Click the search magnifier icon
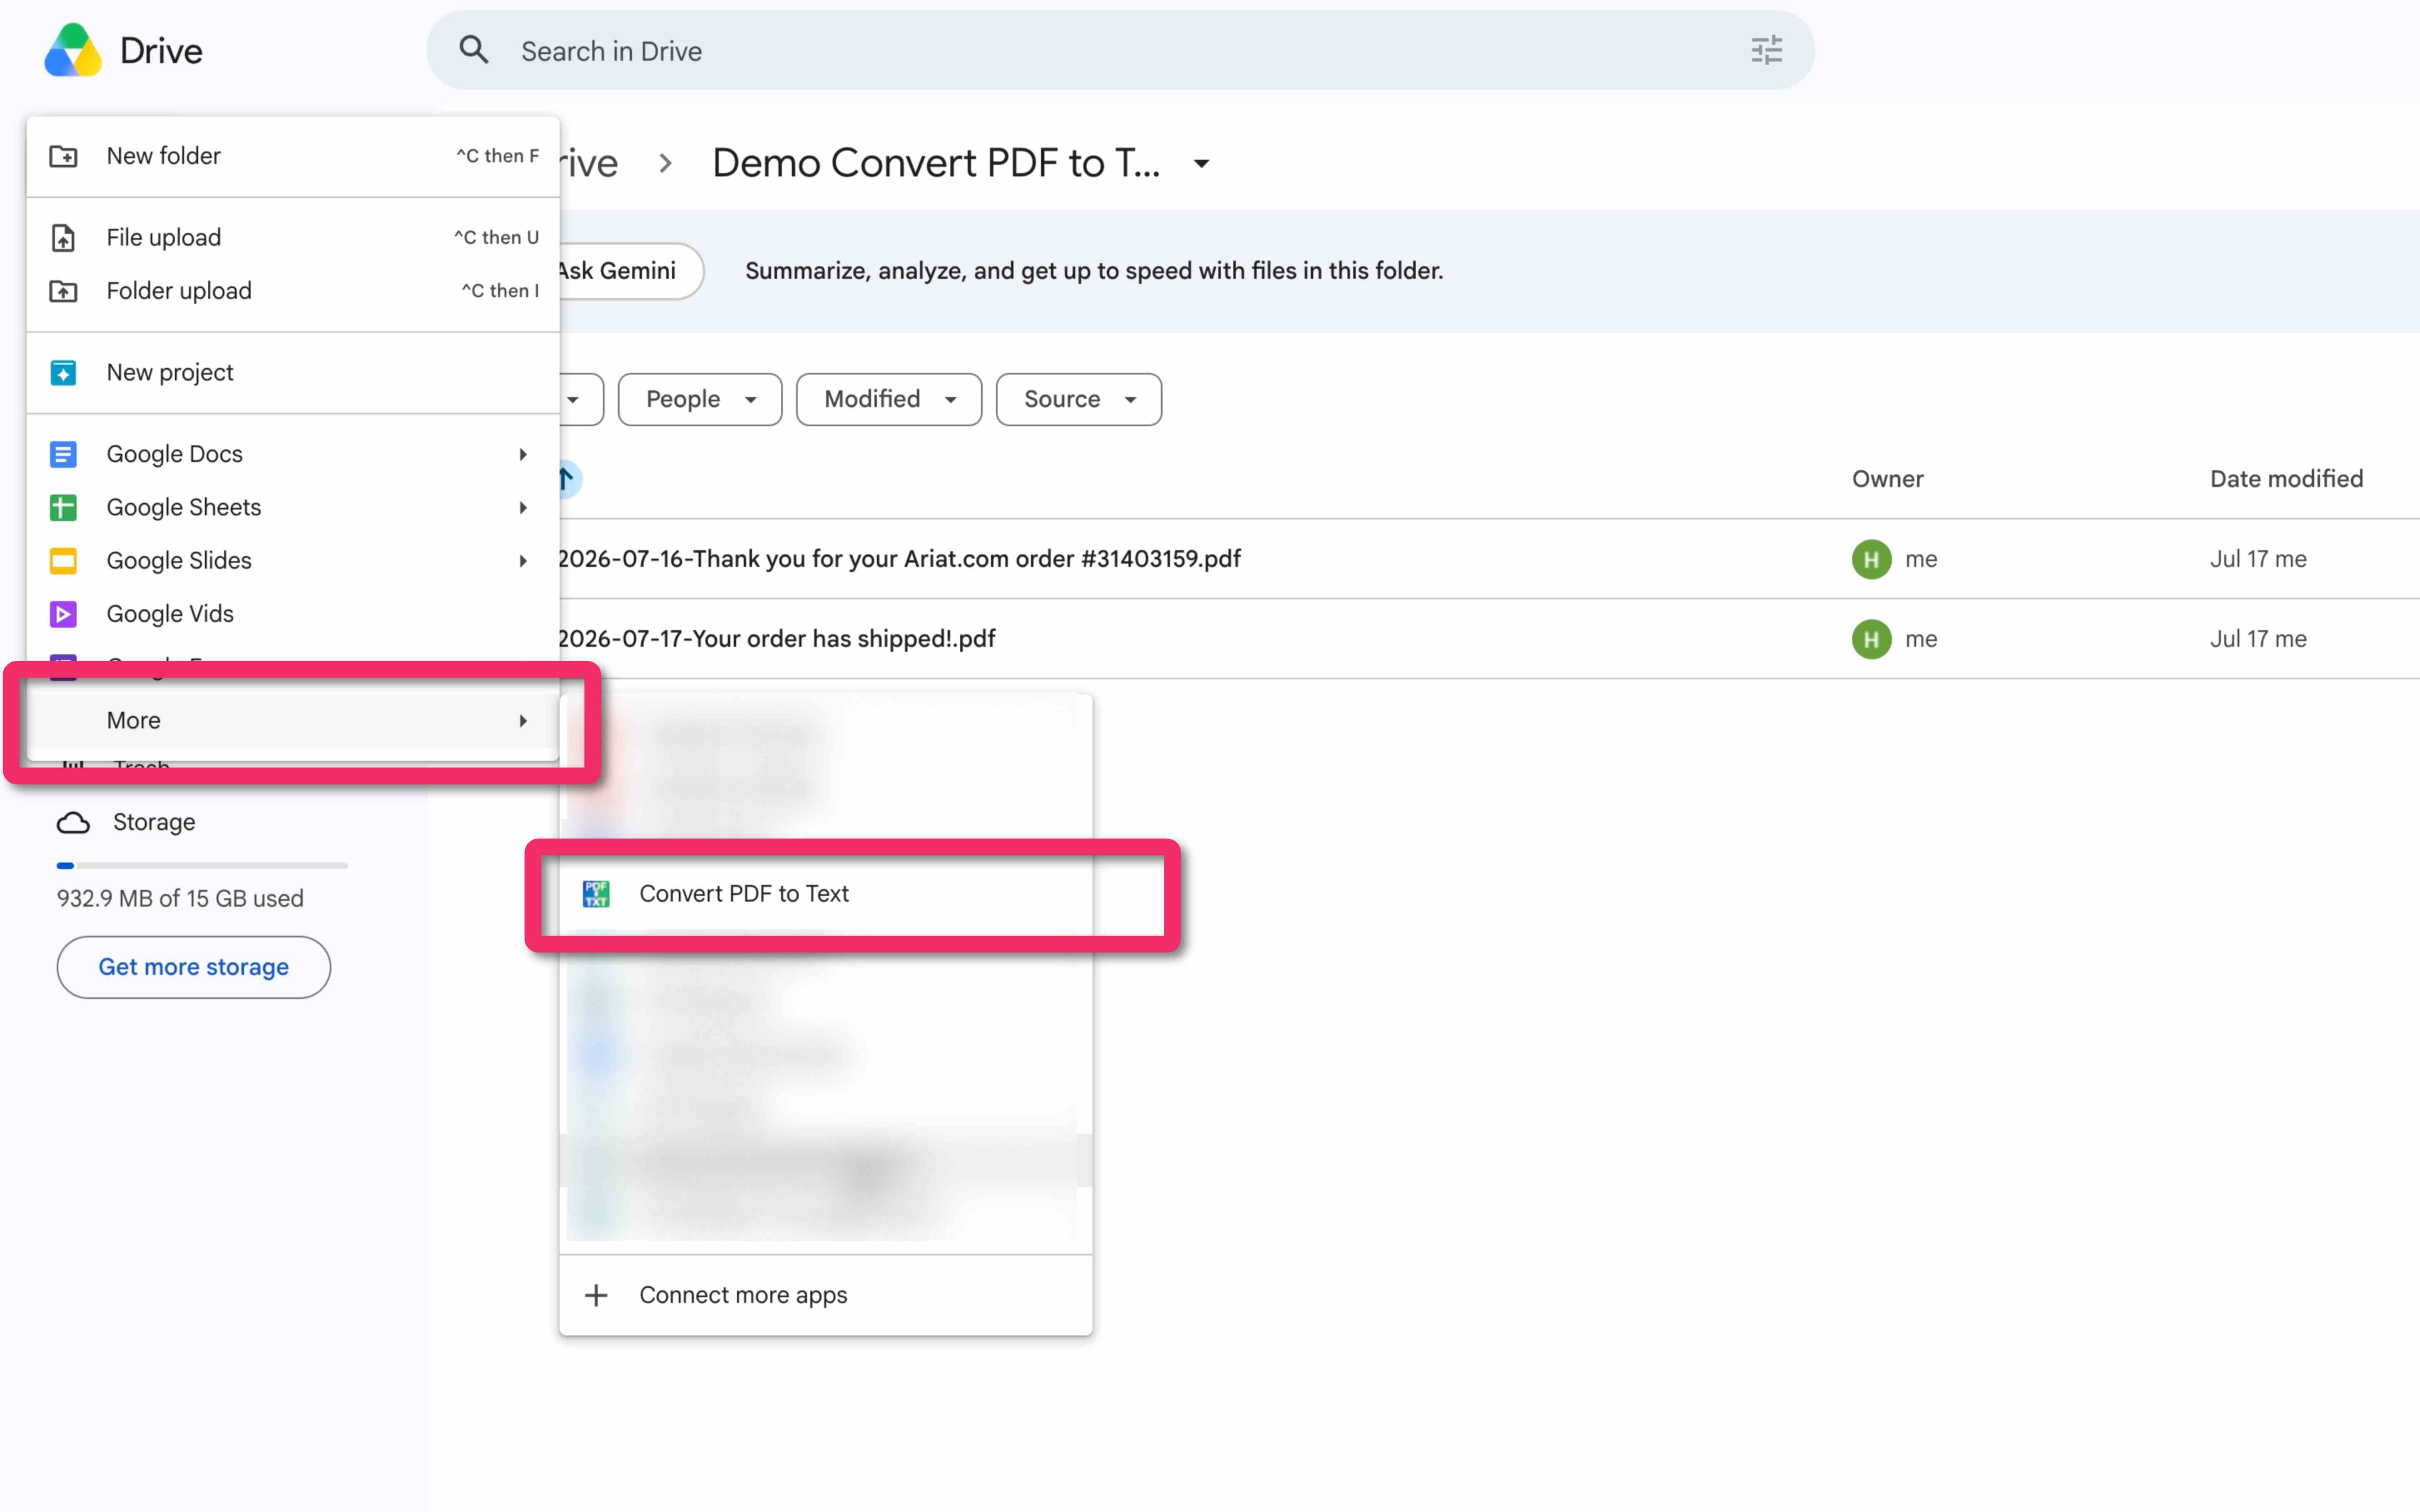Viewport: 2420px width, 1512px height. [x=474, y=50]
